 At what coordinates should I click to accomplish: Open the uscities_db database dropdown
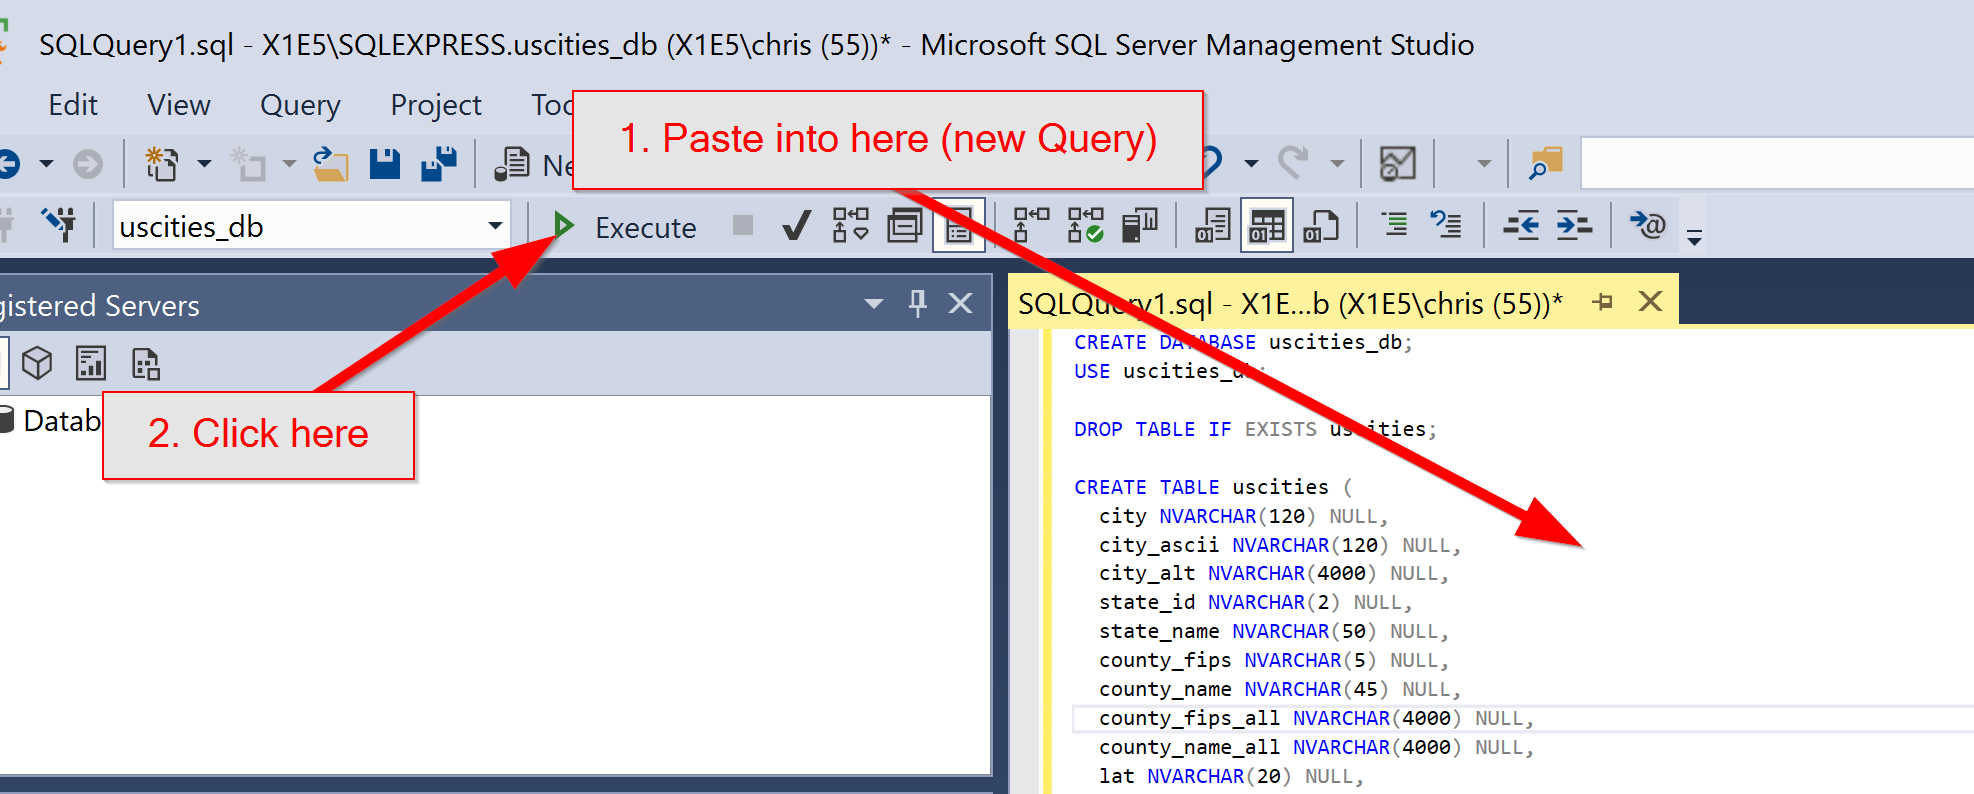pos(494,226)
